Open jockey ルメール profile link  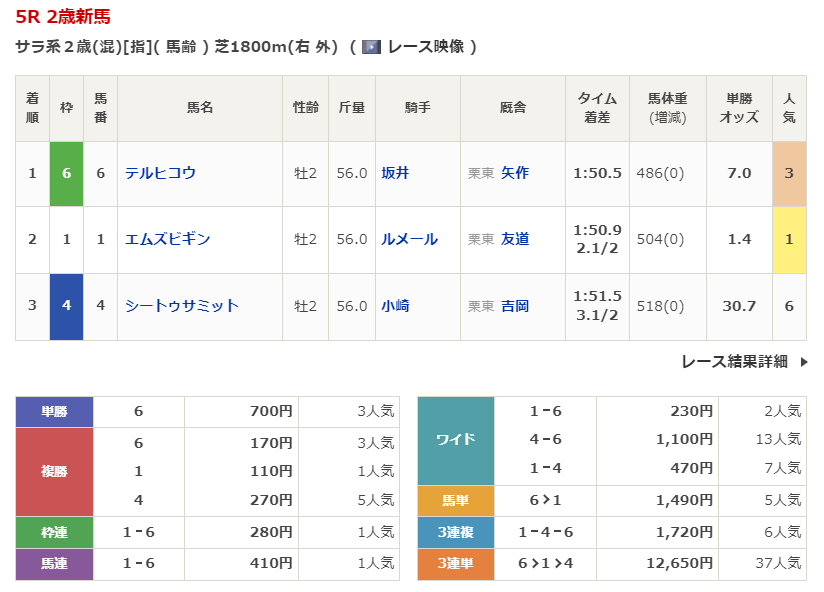pyautogui.click(x=409, y=239)
